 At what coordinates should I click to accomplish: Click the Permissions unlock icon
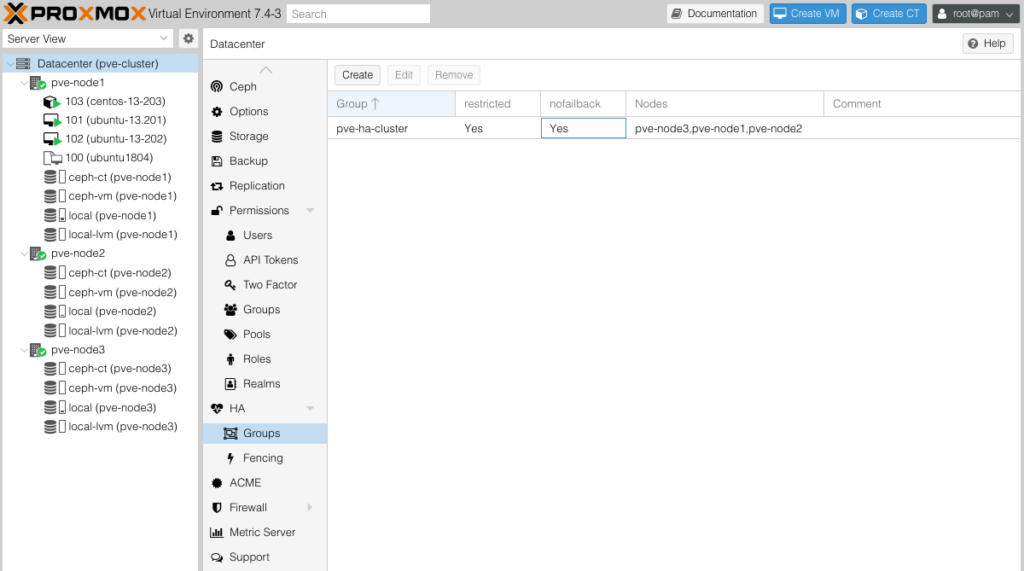[217, 210]
